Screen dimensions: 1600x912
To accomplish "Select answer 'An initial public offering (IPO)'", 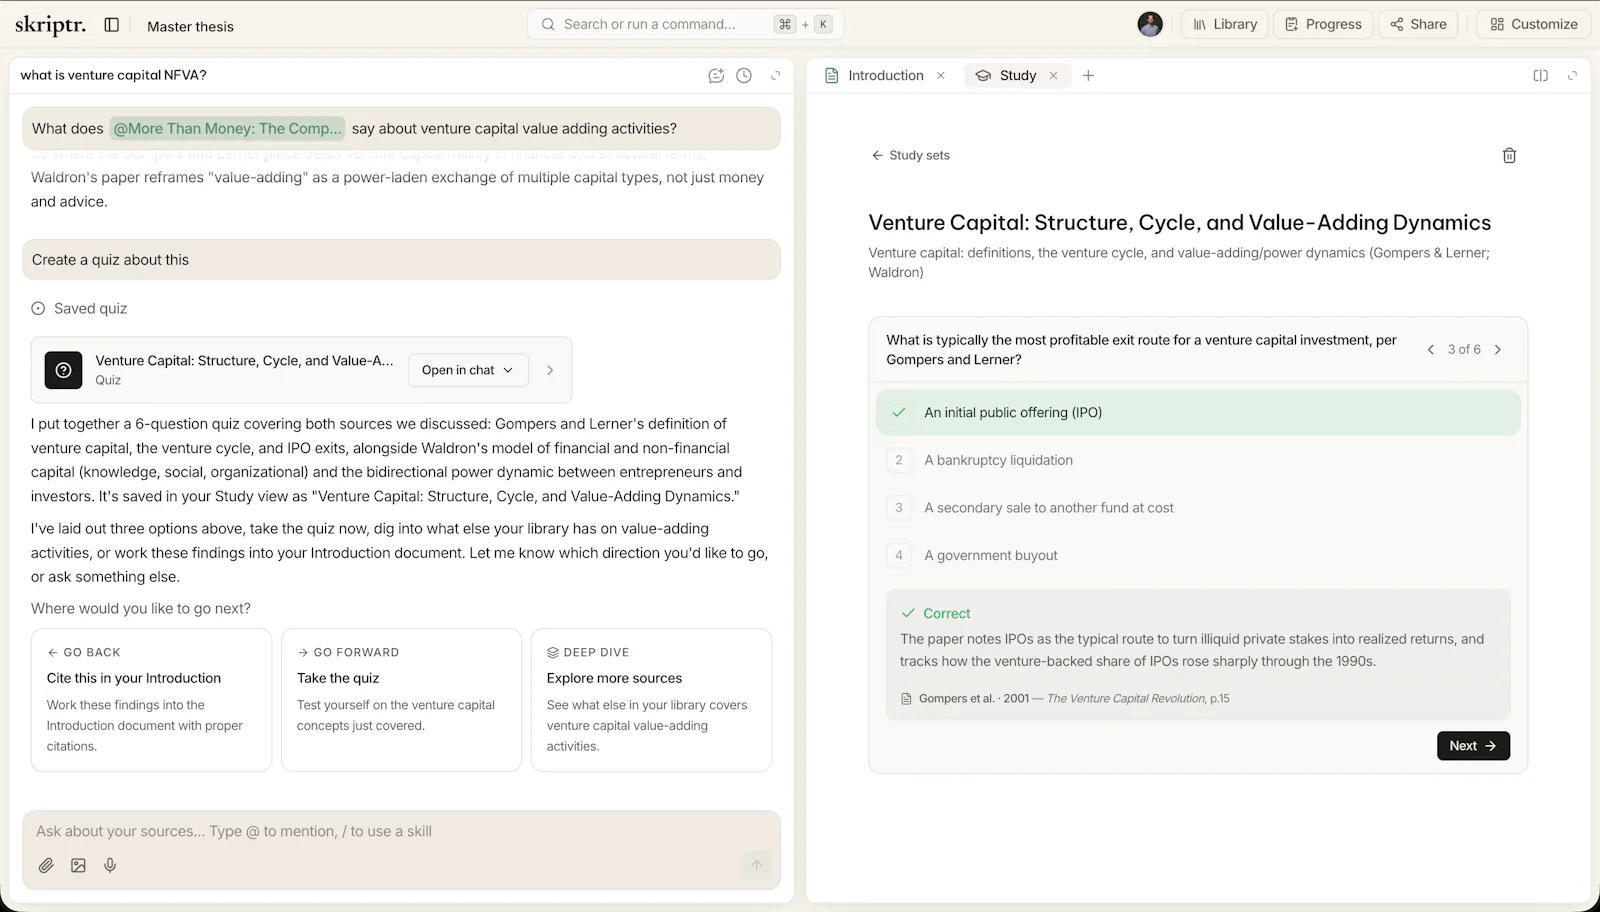I will click(1198, 412).
